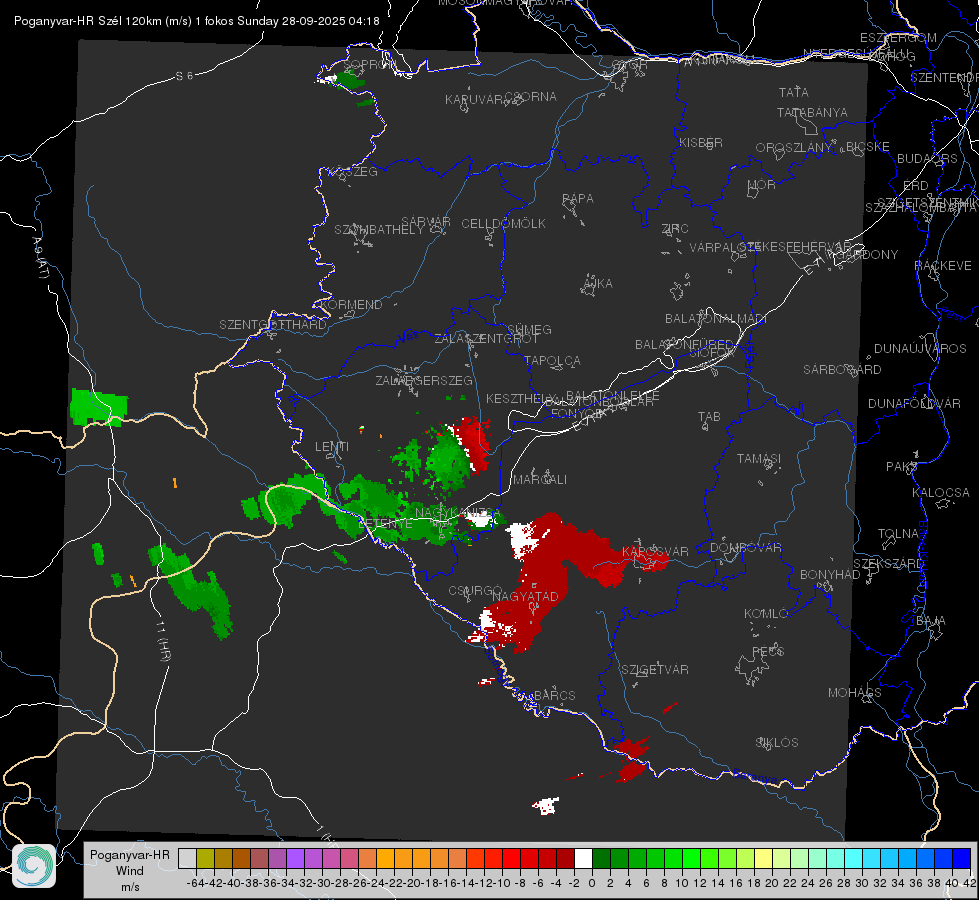Click the BICSKE town label
The image size is (979, 900).
pyautogui.click(x=868, y=147)
